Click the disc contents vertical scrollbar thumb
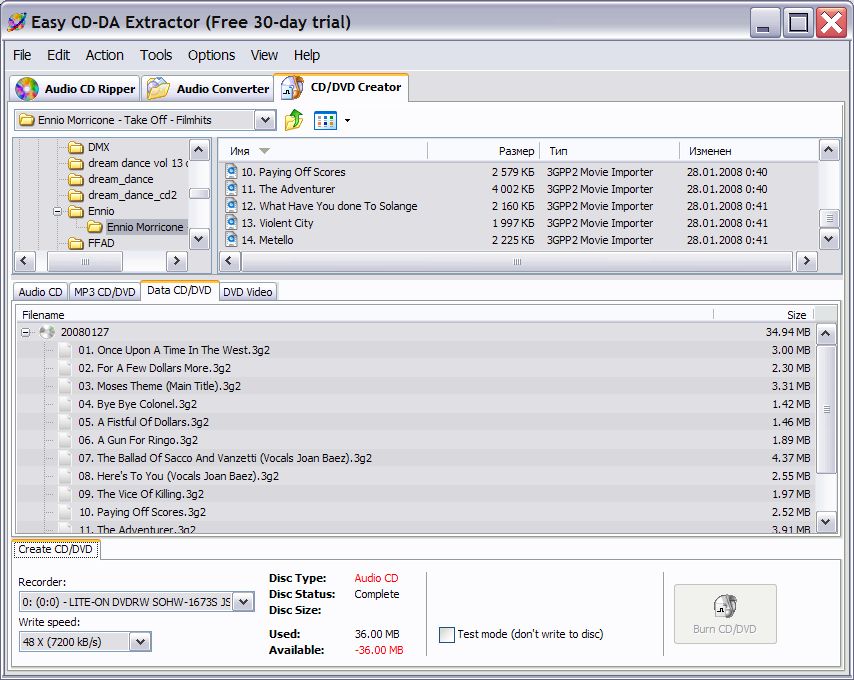The width and height of the screenshot is (854, 680). tap(826, 409)
